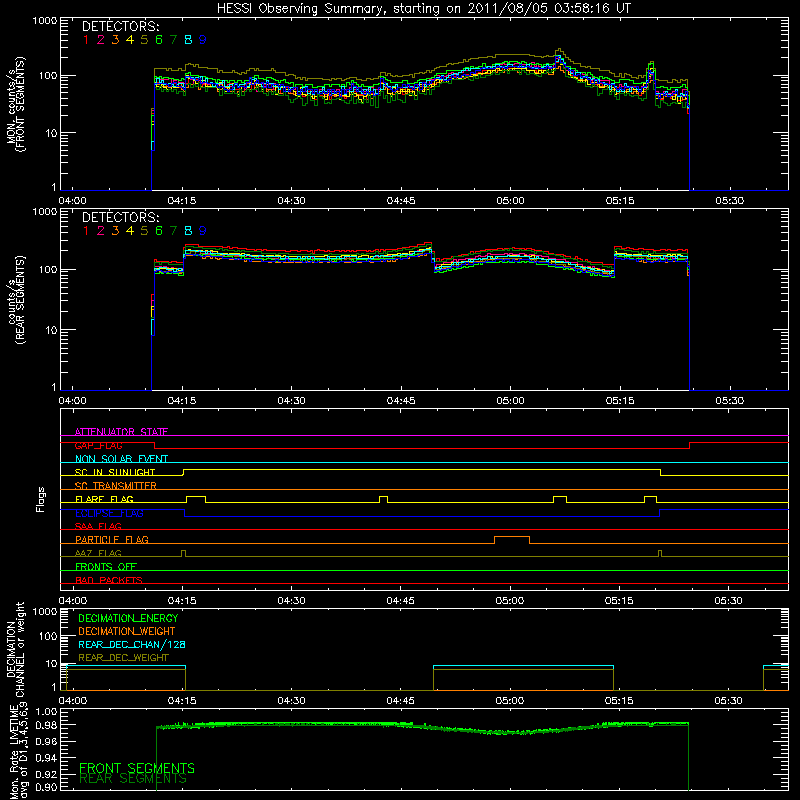Click the FLARE_FLAG pulse before 04:45
The image size is (800, 800).
(384, 497)
